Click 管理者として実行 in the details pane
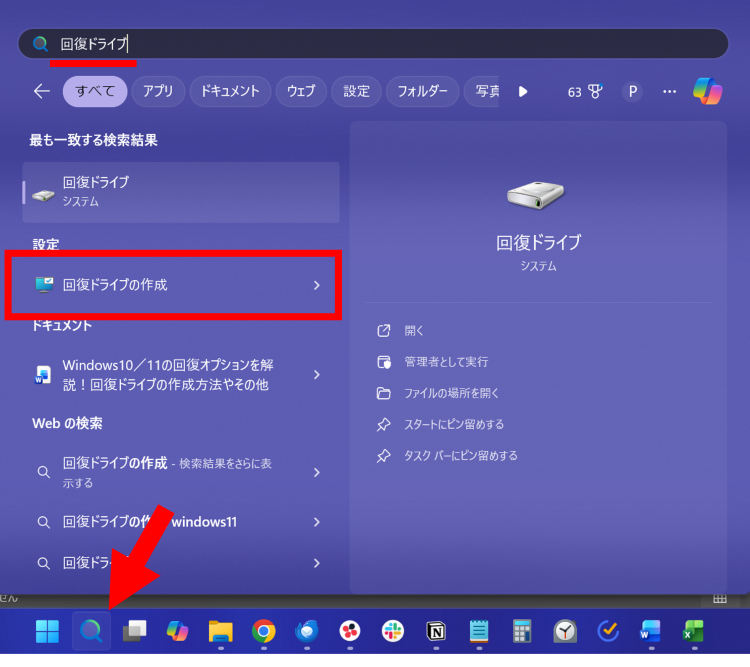The image size is (750, 667). pos(446,362)
